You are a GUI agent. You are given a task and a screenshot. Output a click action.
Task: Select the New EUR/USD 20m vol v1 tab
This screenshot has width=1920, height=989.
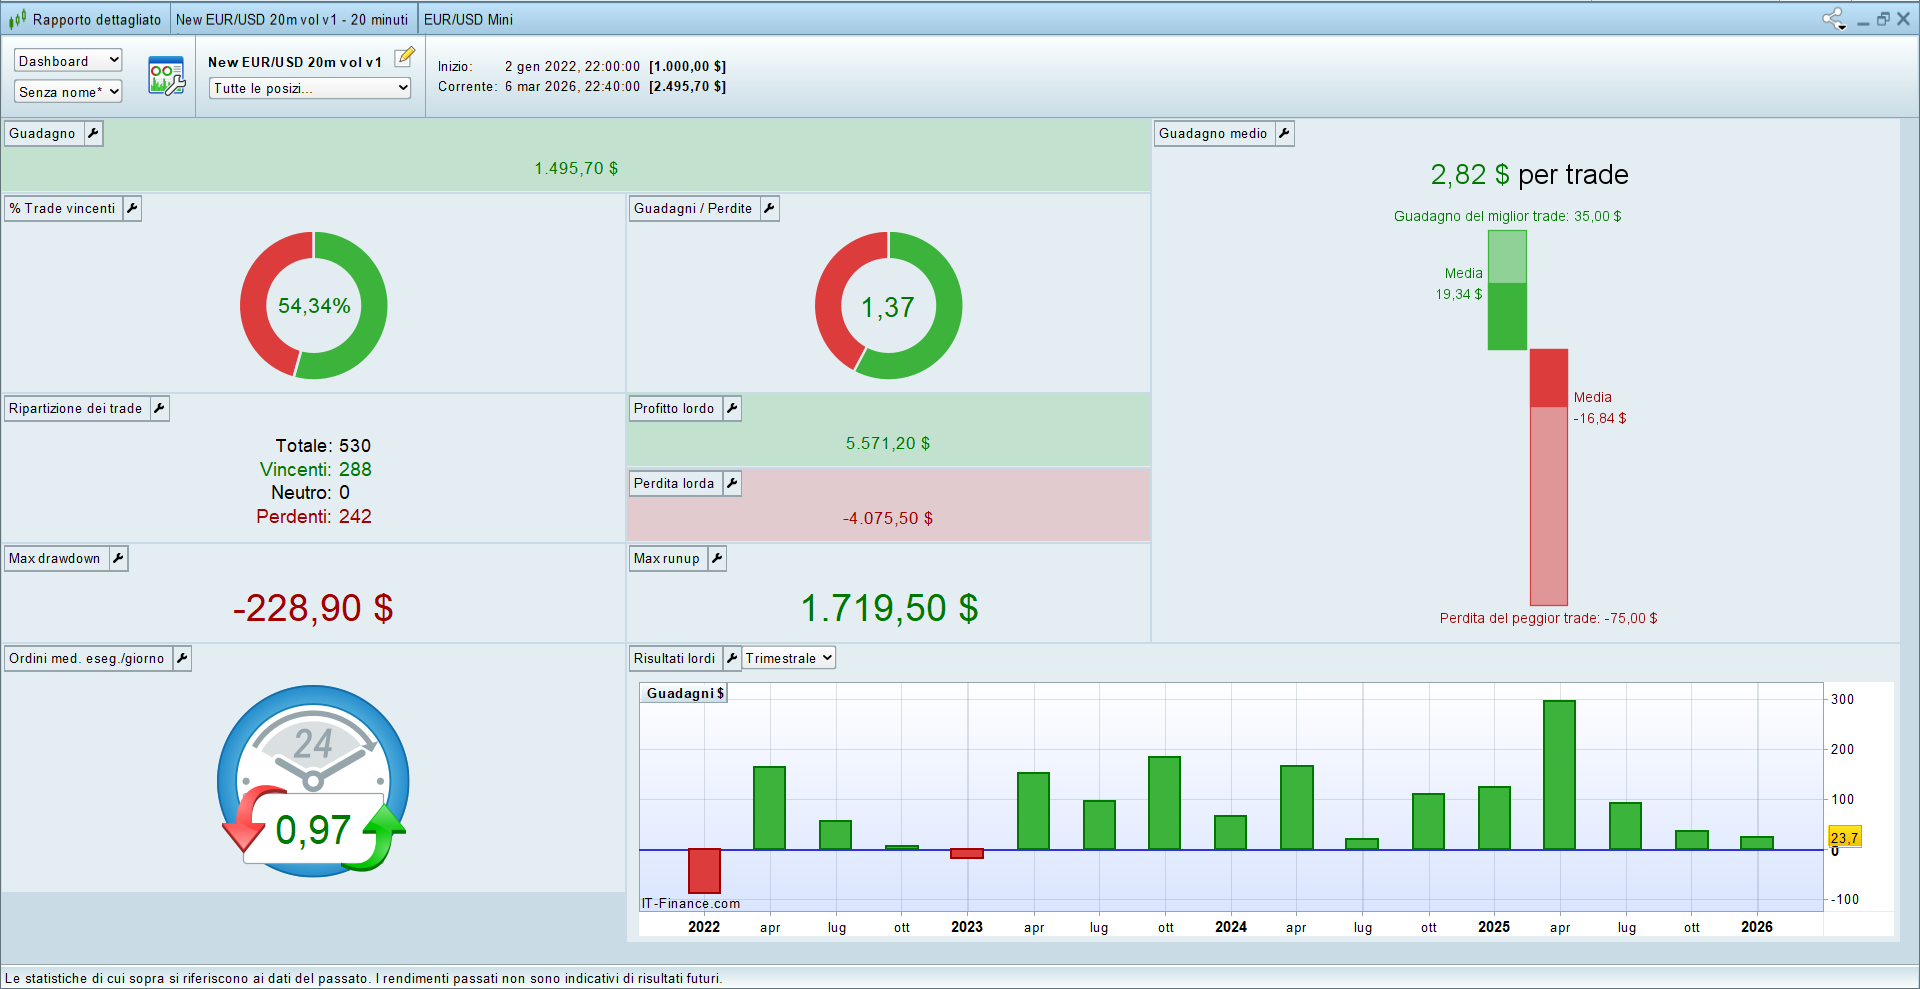pos(292,19)
